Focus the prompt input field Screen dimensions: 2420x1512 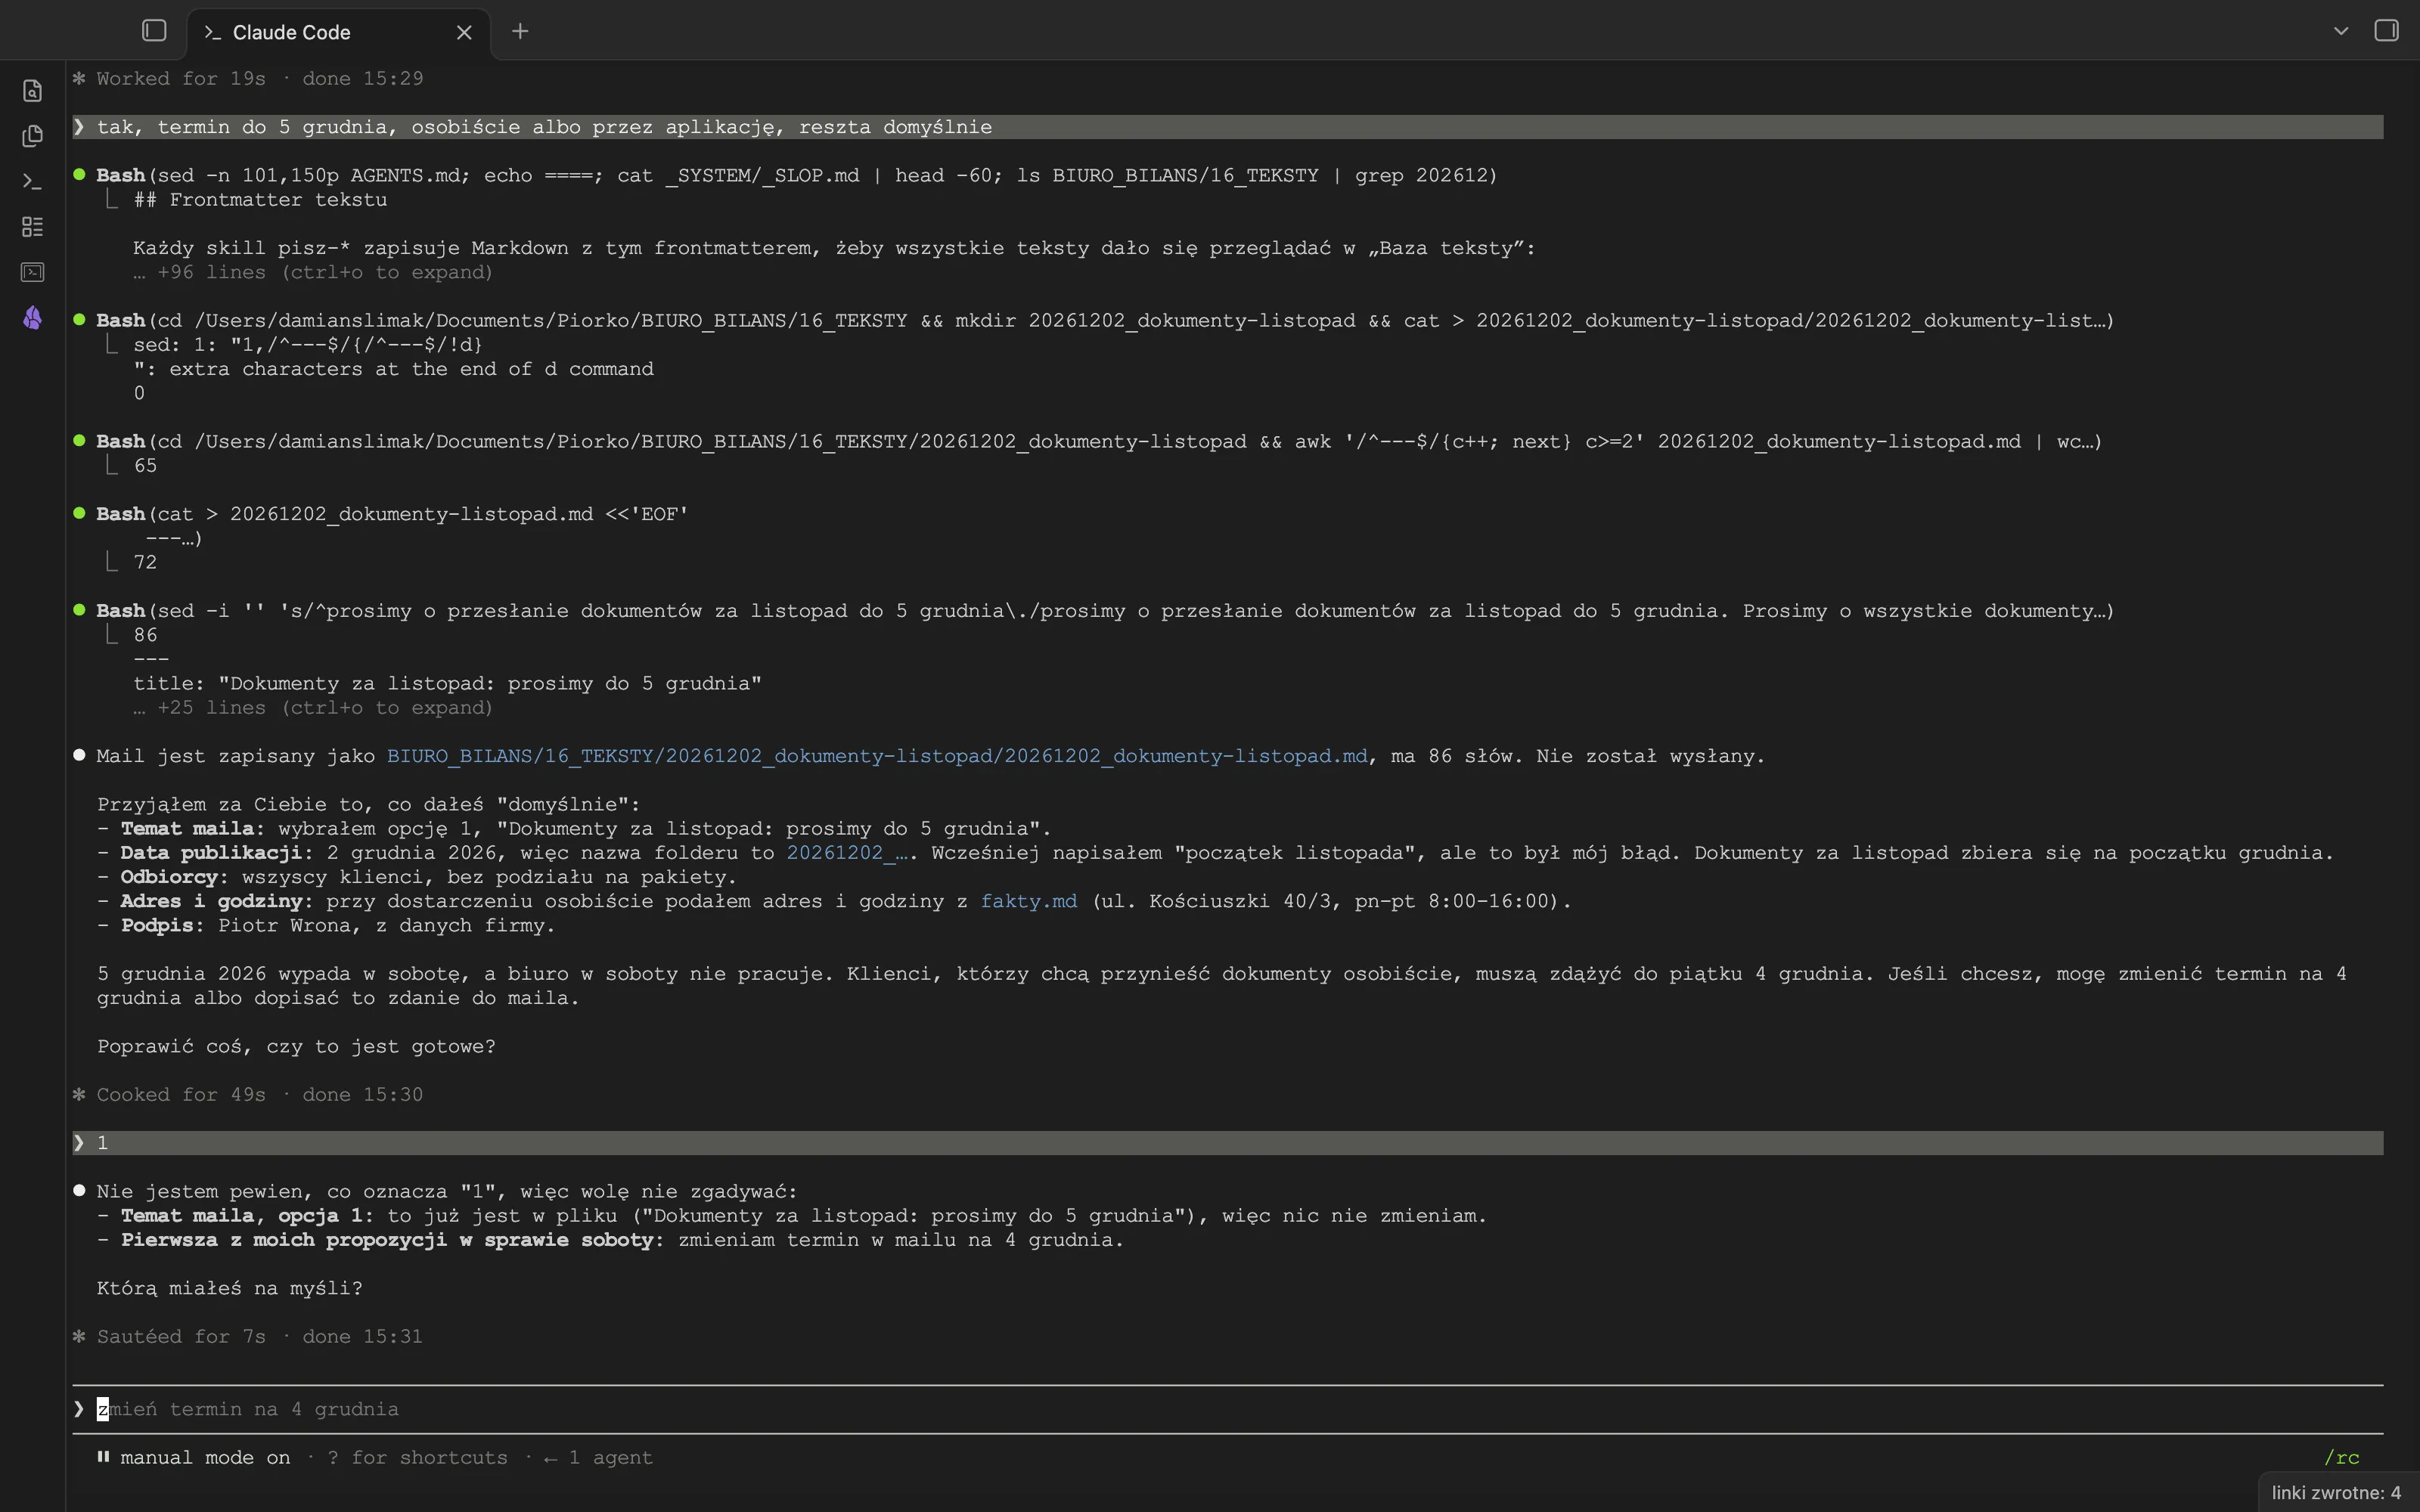click(1228, 1409)
